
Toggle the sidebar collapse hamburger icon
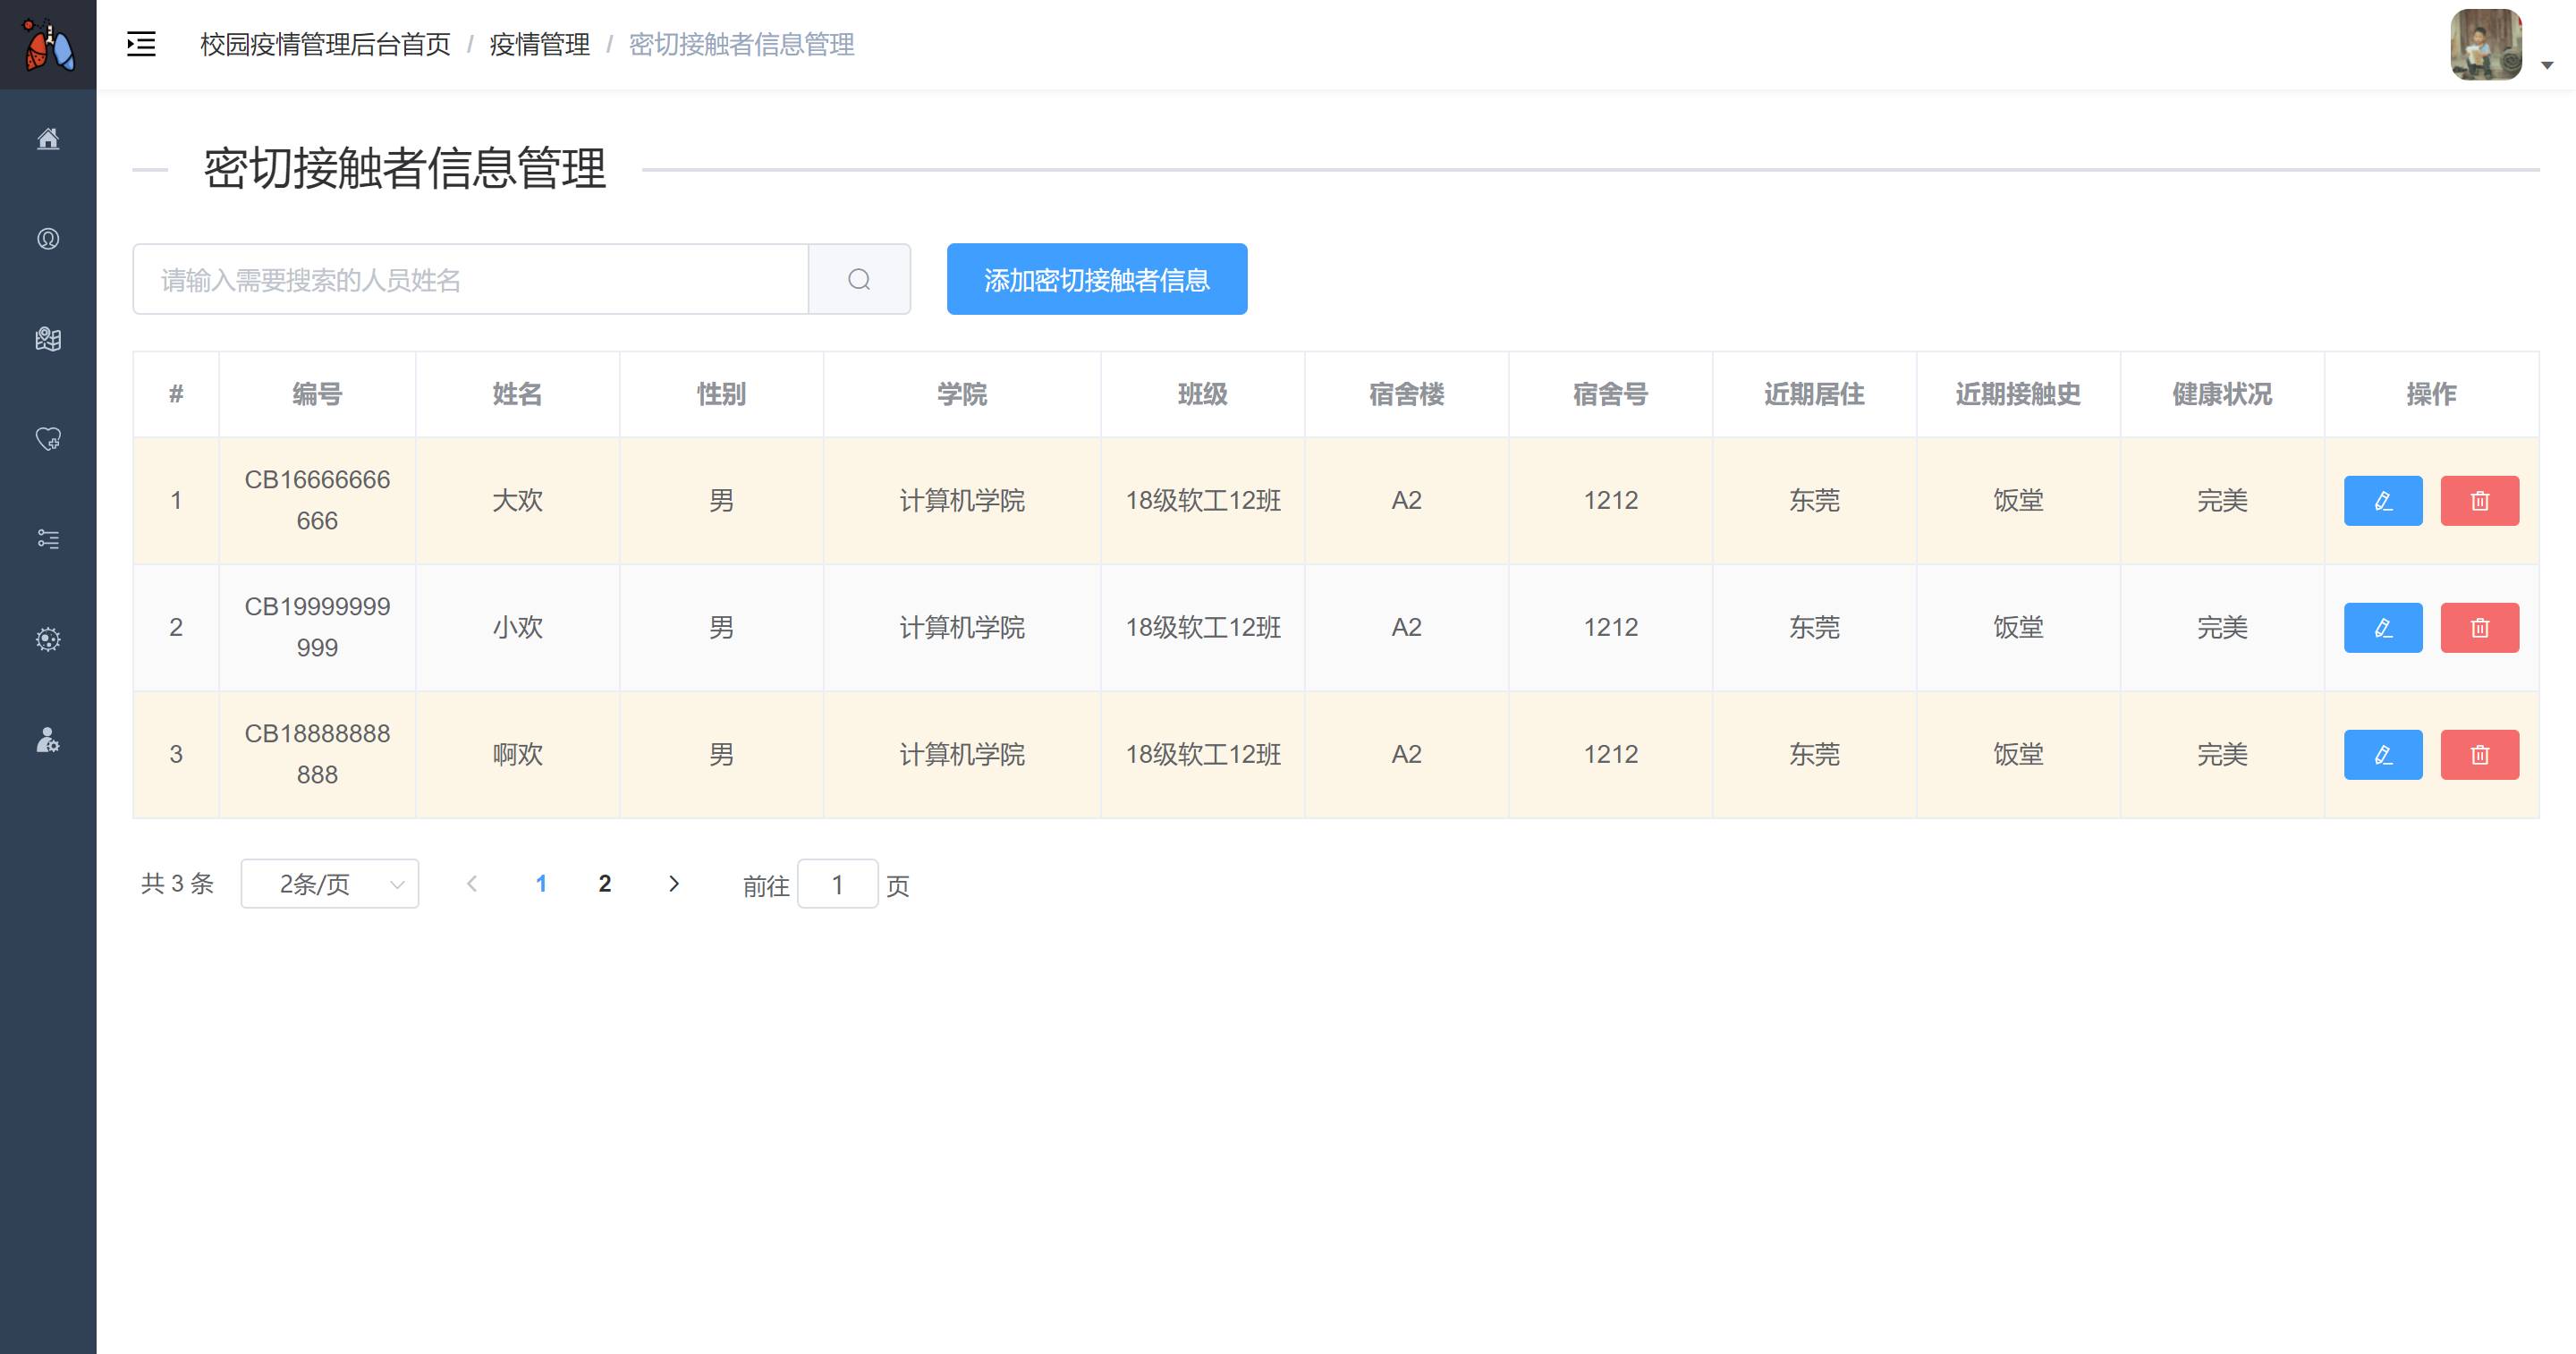(x=141, y=44)
